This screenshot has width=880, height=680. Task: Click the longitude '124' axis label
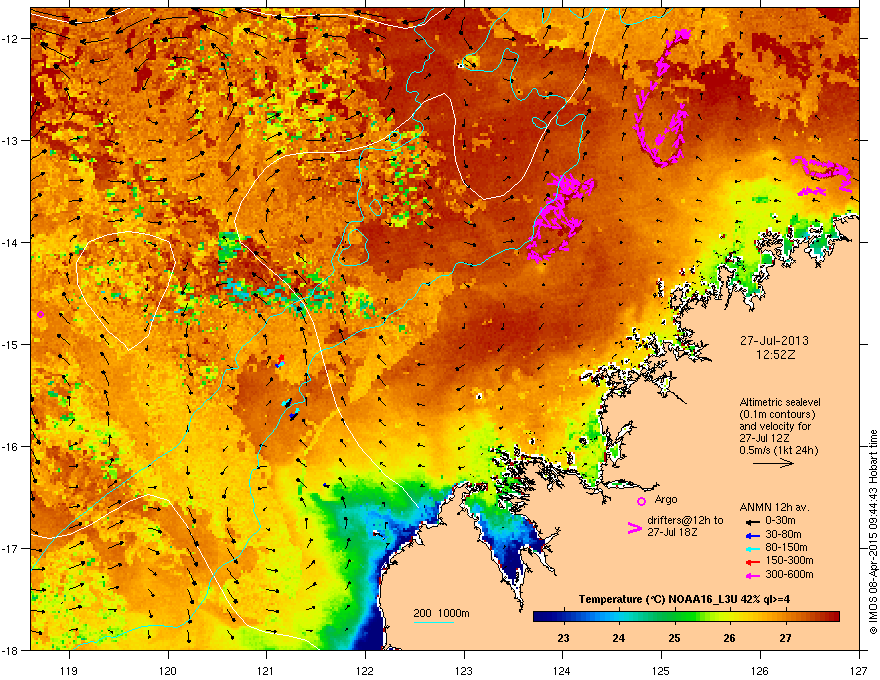tap(562, 670)
